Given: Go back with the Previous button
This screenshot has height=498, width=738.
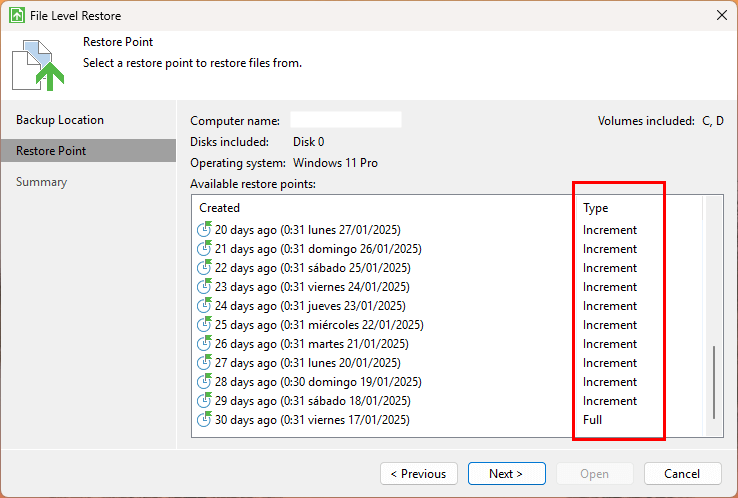Looking at the screenshot, I should (x=419, y=473).
